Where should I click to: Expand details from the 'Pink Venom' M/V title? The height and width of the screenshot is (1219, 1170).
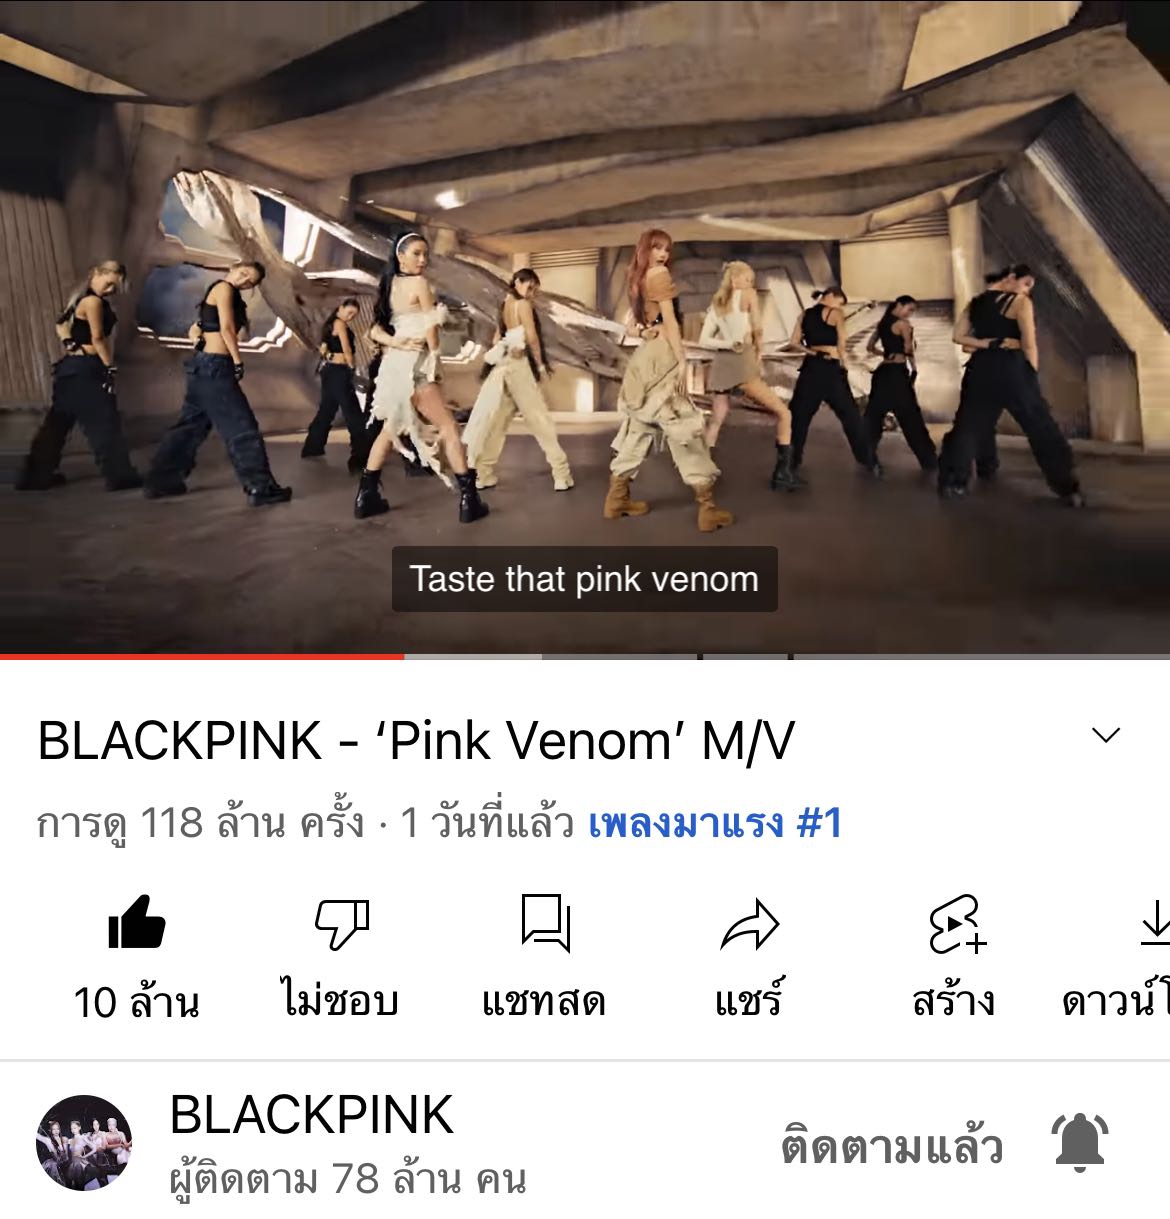point(416,741)
